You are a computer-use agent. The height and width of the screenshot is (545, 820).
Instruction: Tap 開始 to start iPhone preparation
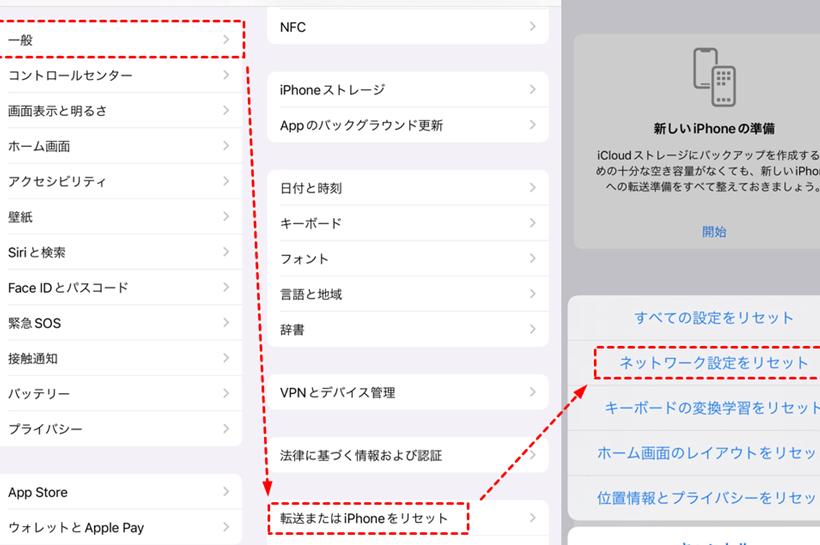tap(714, 231)
